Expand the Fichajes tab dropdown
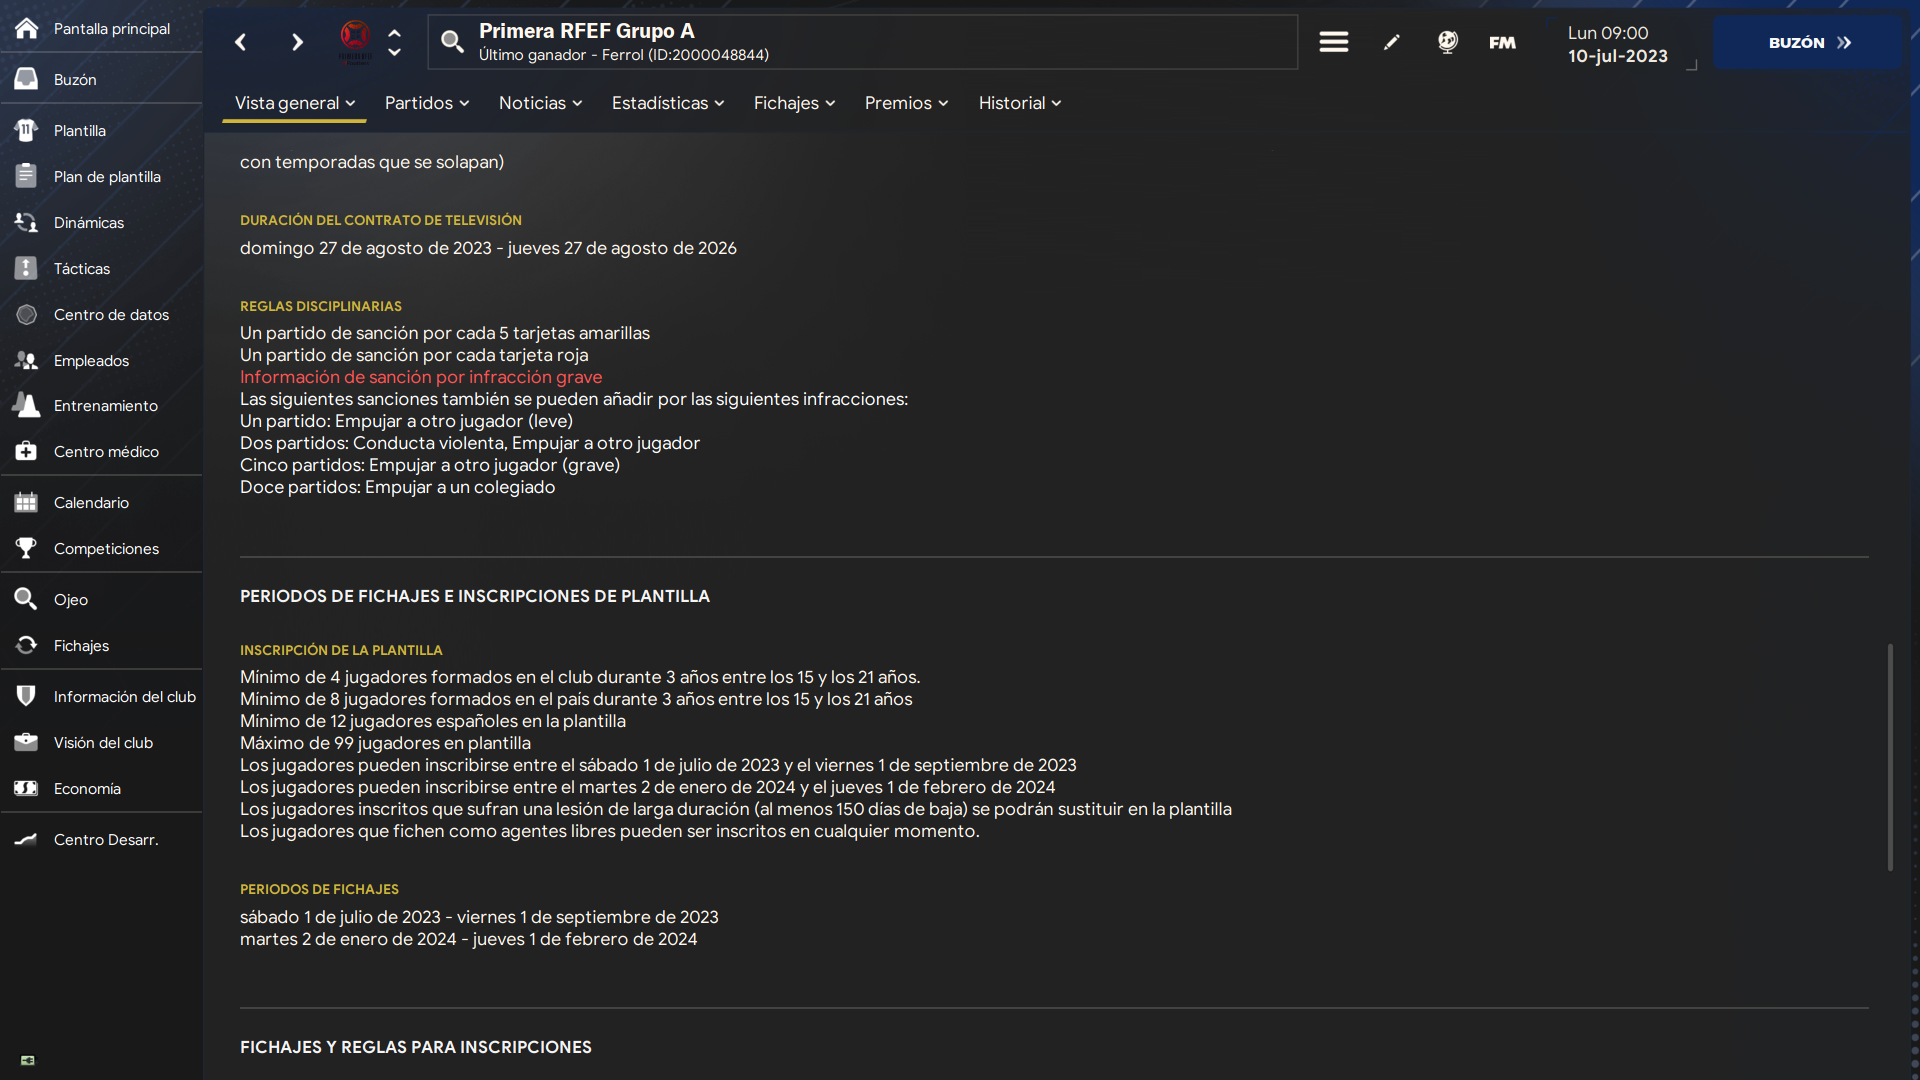 [x=795, y=103]
